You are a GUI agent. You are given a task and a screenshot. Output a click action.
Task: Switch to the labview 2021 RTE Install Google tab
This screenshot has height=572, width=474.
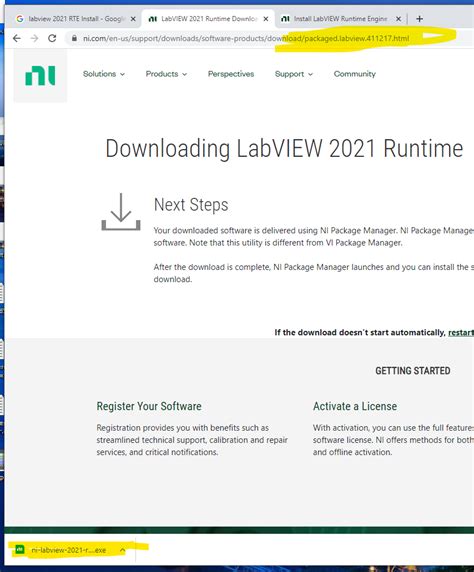click(x=77, y=19)
